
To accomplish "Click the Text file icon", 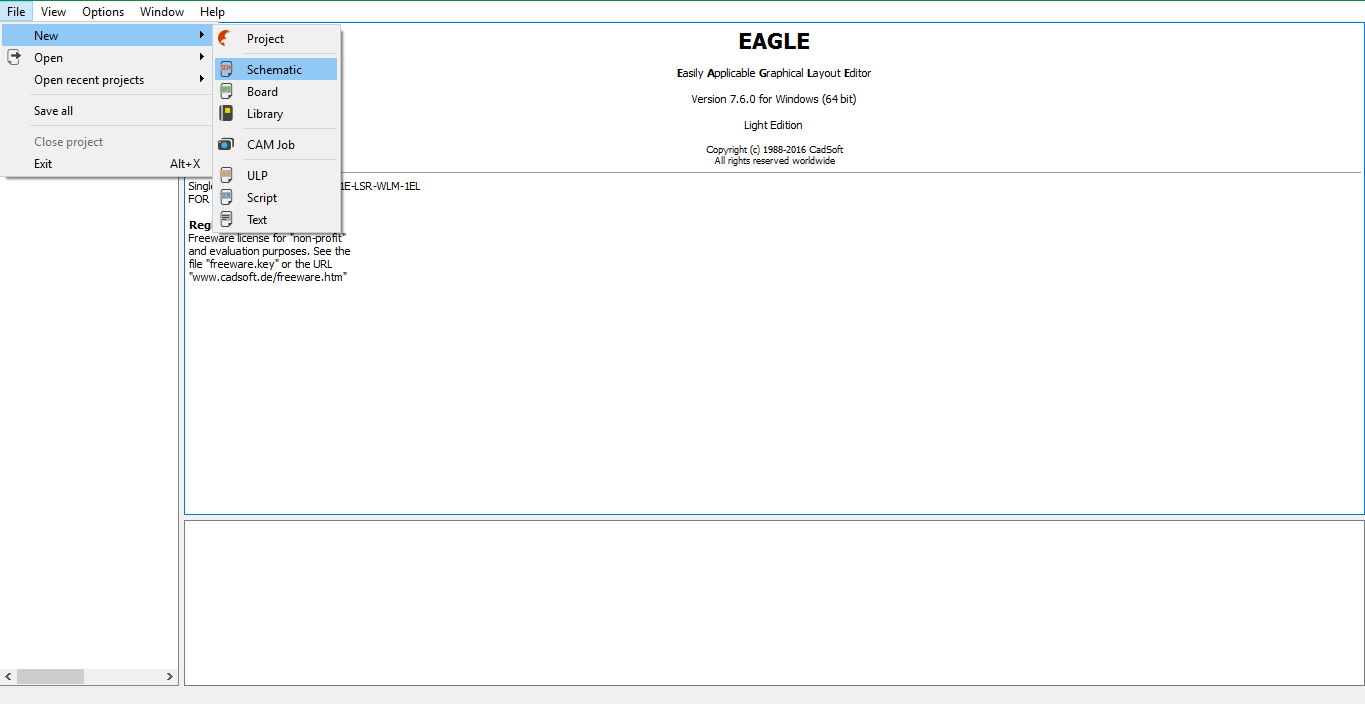I will 226,220.
